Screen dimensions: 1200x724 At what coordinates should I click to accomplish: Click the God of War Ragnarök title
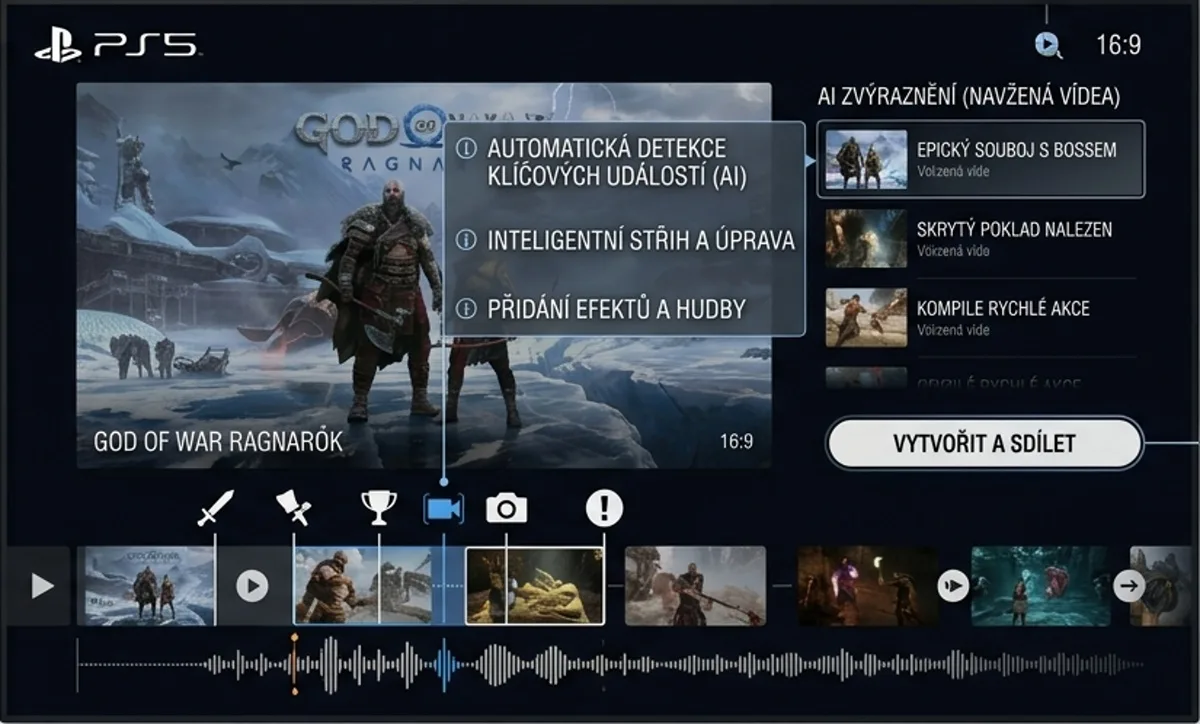(218, 441)
